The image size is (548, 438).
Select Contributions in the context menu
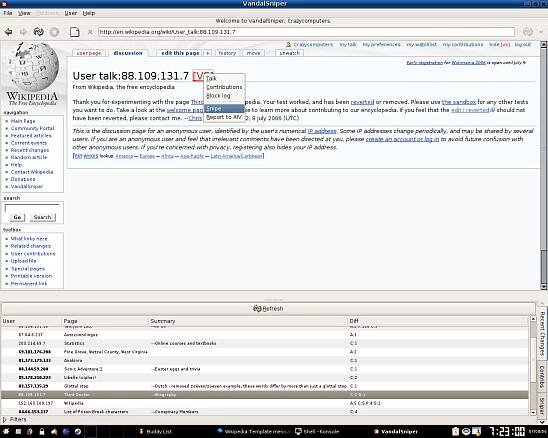coord(224,87)
